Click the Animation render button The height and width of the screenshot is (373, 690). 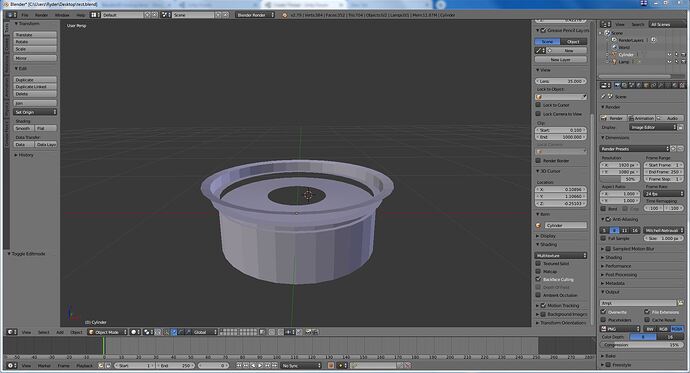coord(641,118)
